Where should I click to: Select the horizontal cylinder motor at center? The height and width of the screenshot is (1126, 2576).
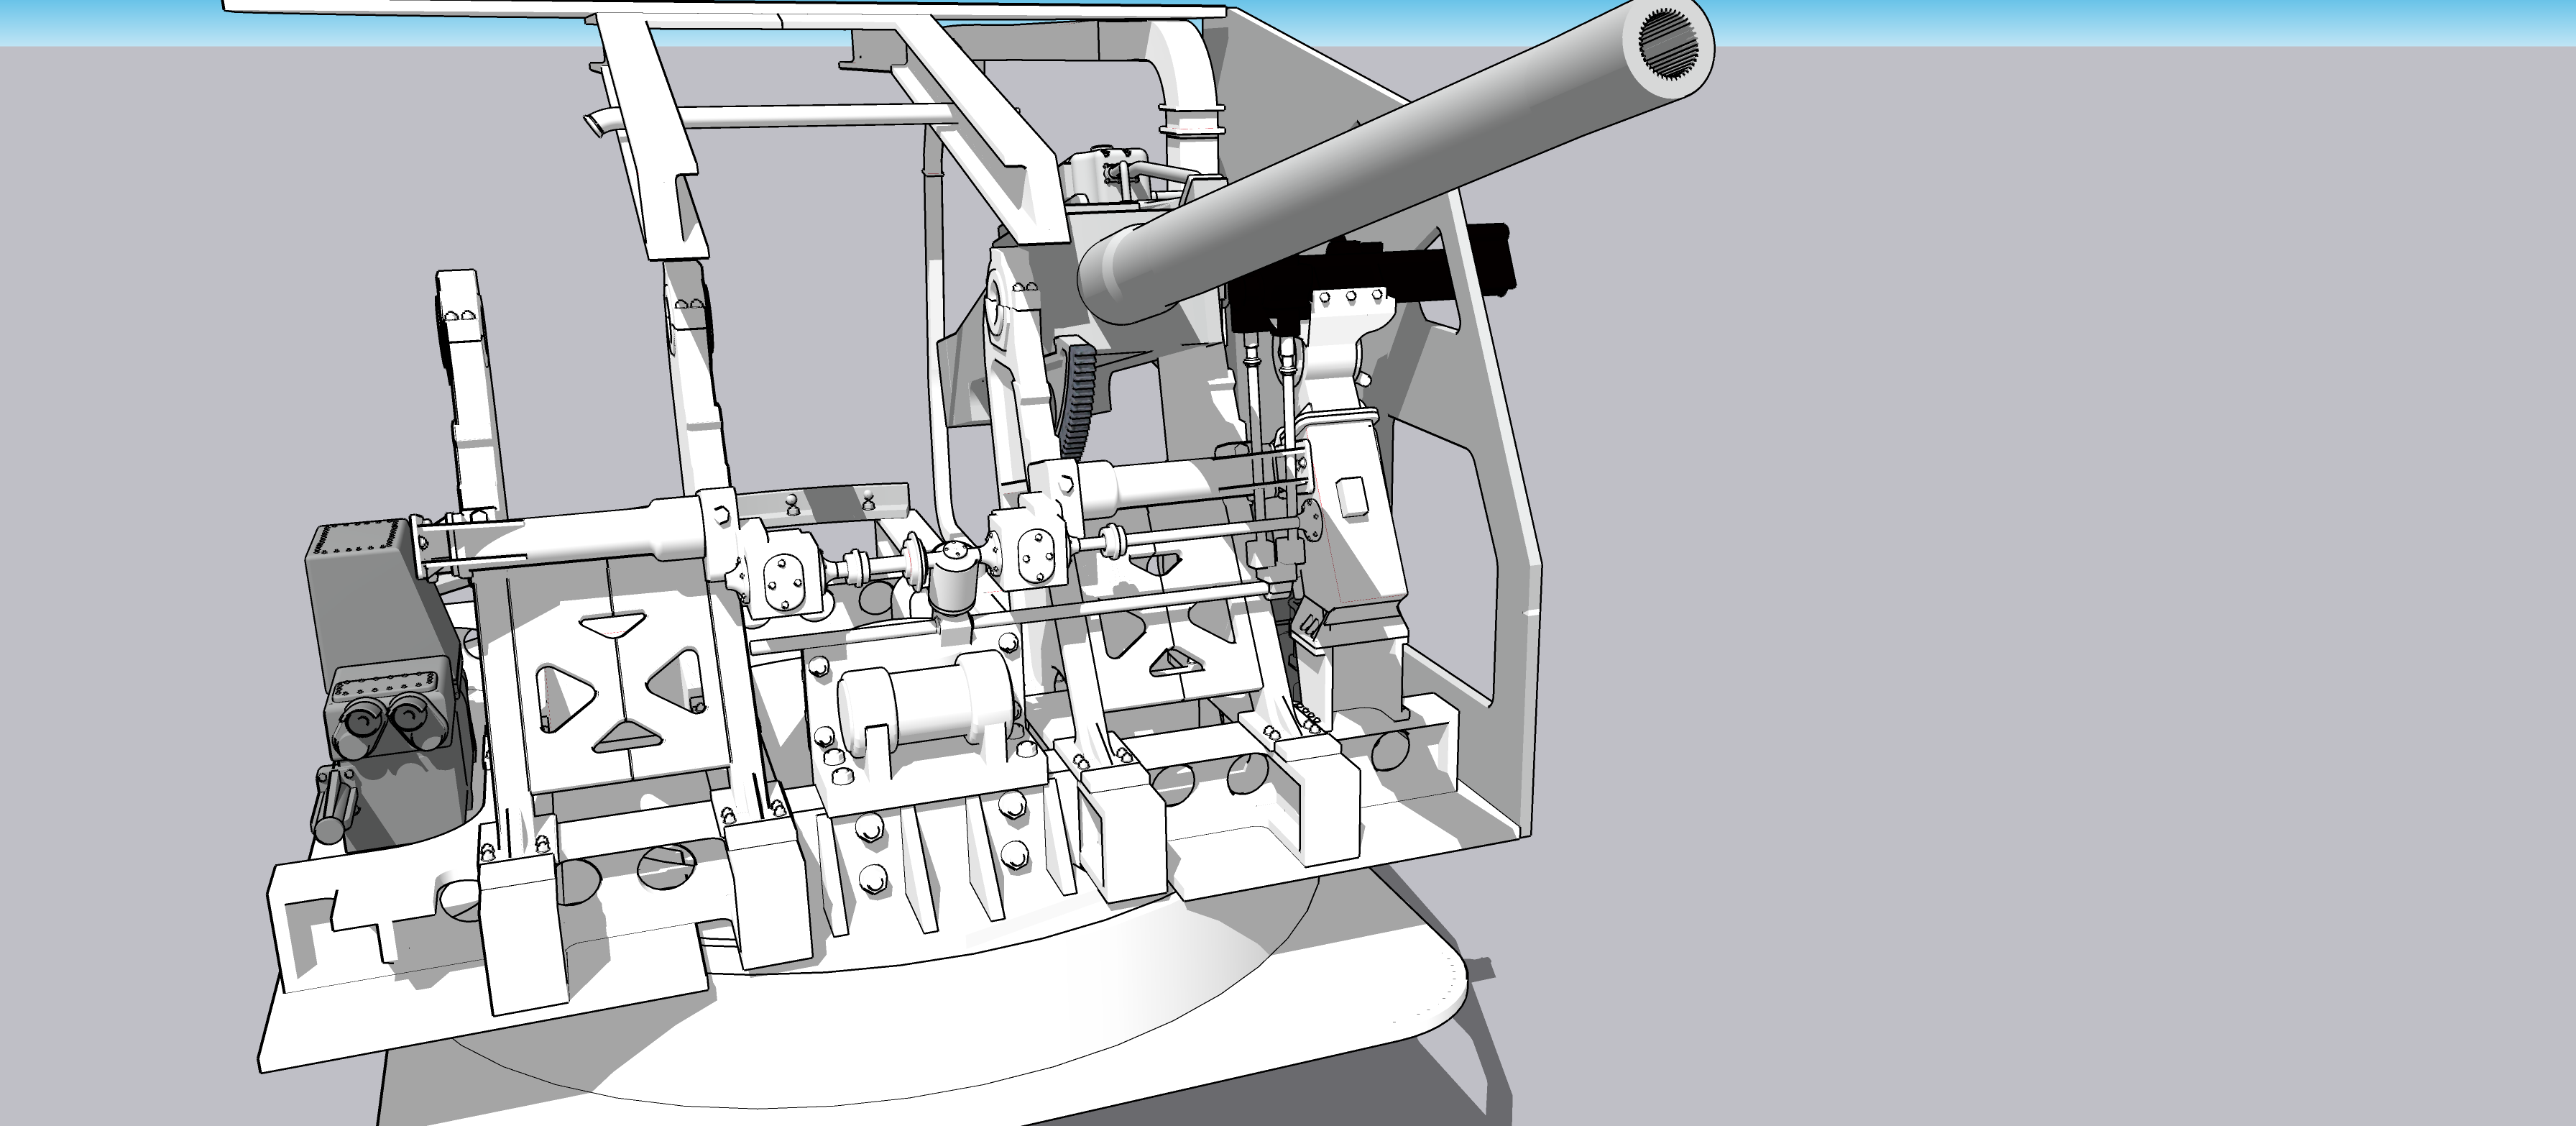pos(925,705)
